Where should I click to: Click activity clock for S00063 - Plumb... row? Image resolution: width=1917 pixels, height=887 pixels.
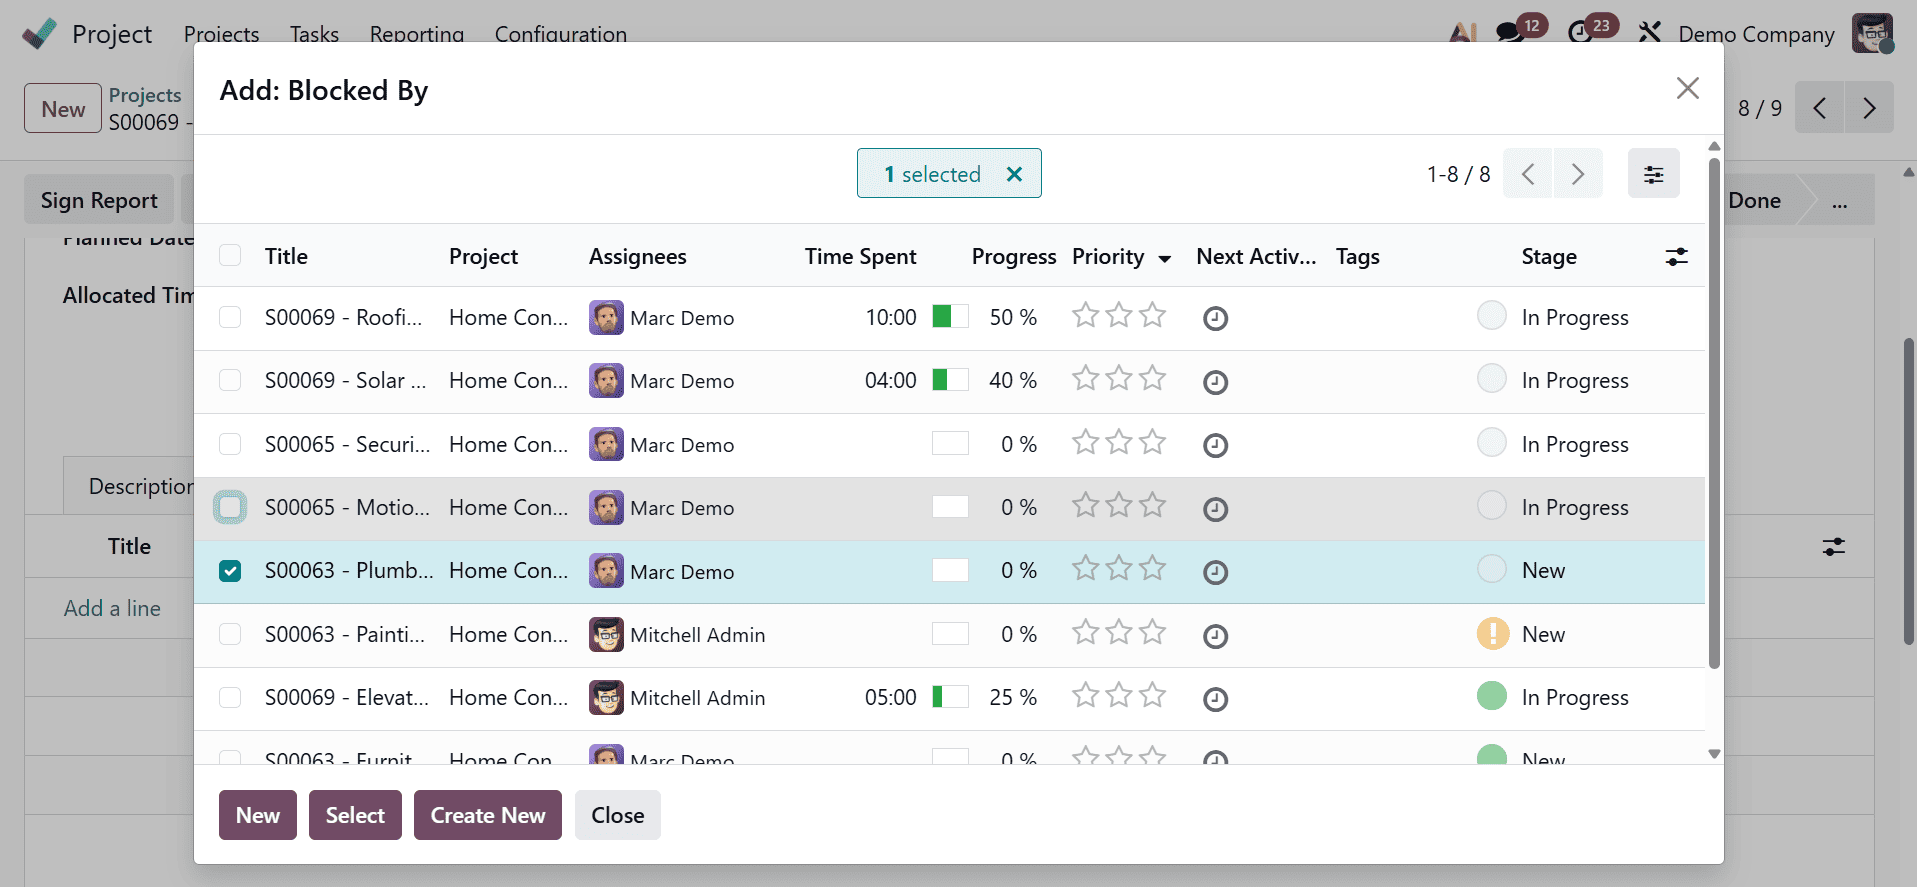[x=1215, y=572]
